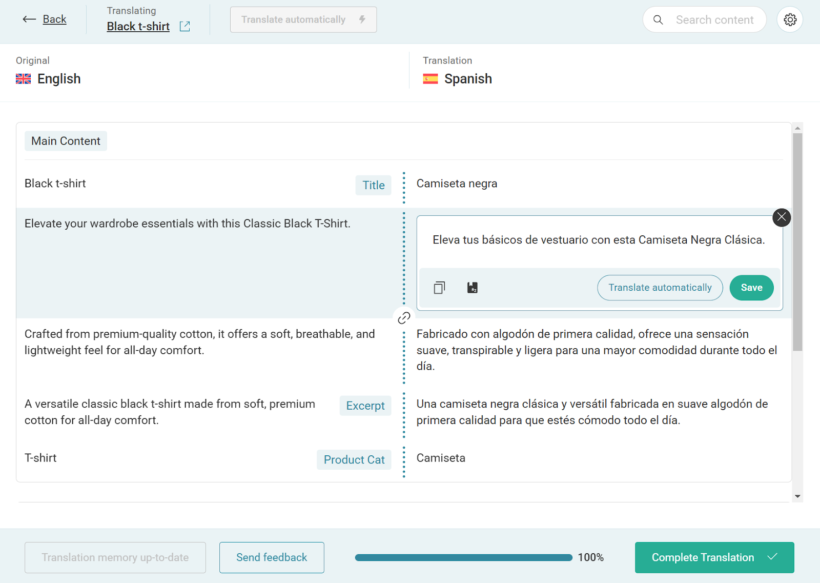The width and height of the screenshot is (820, 583).
Task: Click the link segments chain icon
Action: [x=404, y=317]
